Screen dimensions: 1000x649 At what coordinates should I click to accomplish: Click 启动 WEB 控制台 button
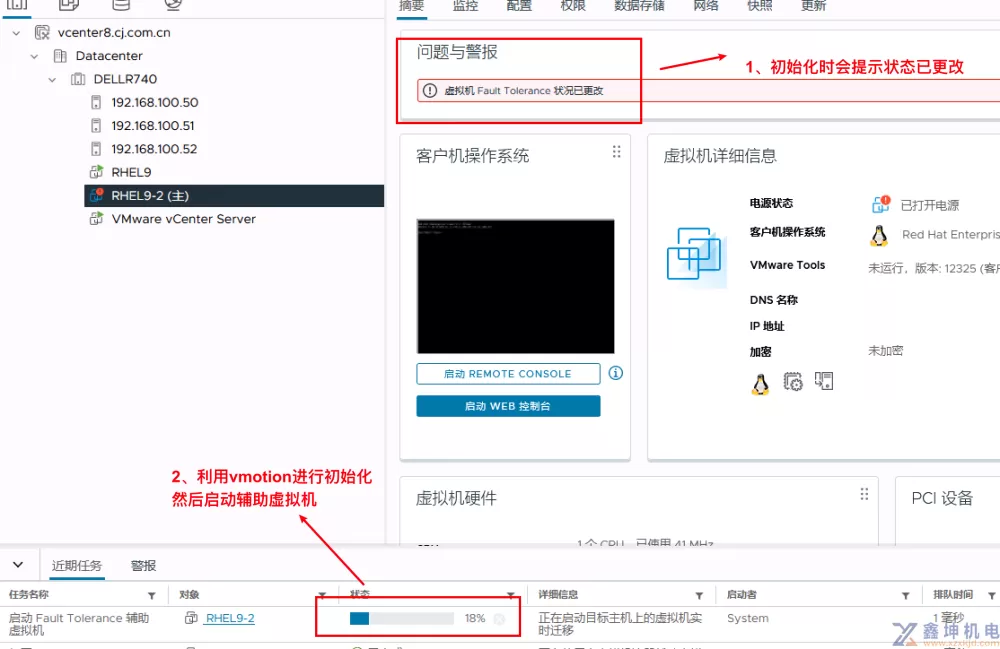pos(508,406)
